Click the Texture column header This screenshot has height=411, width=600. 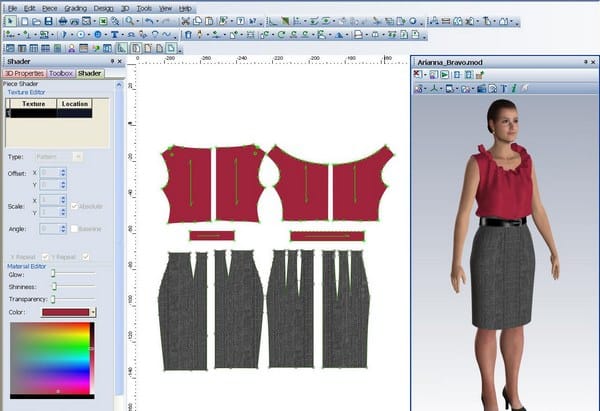[33, 104]
